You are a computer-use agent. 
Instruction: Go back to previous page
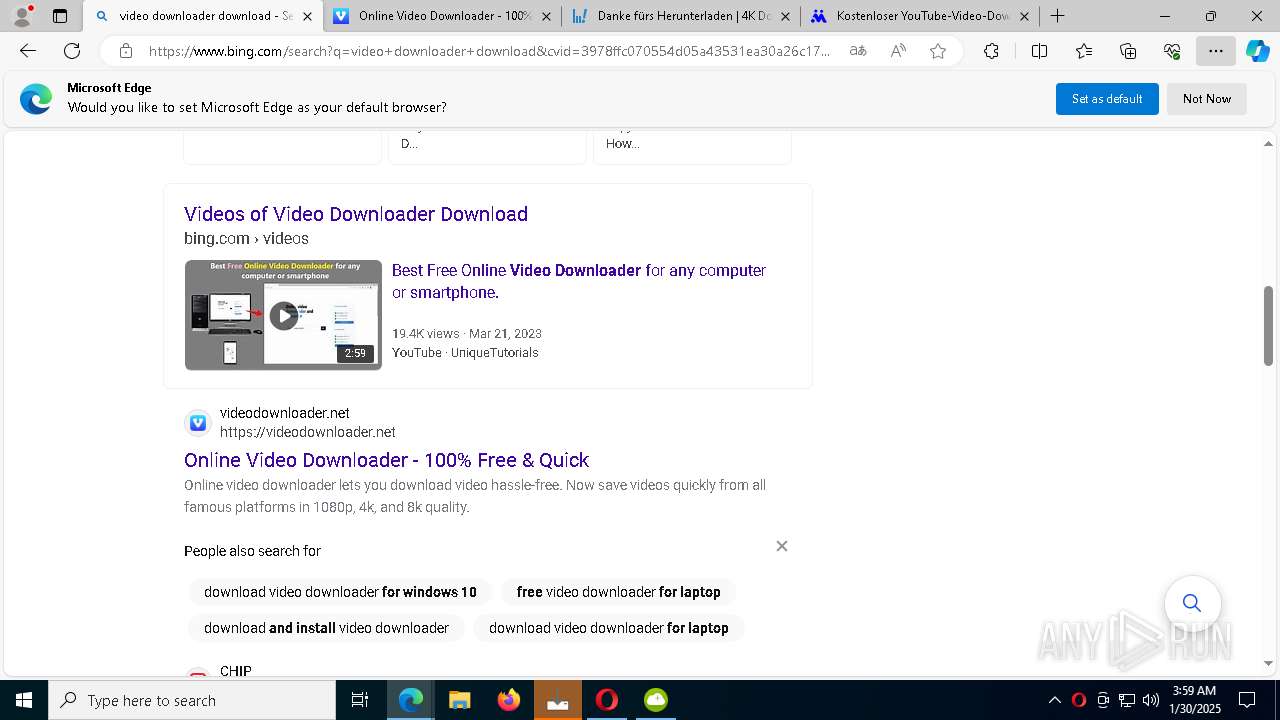coord(28,51)
